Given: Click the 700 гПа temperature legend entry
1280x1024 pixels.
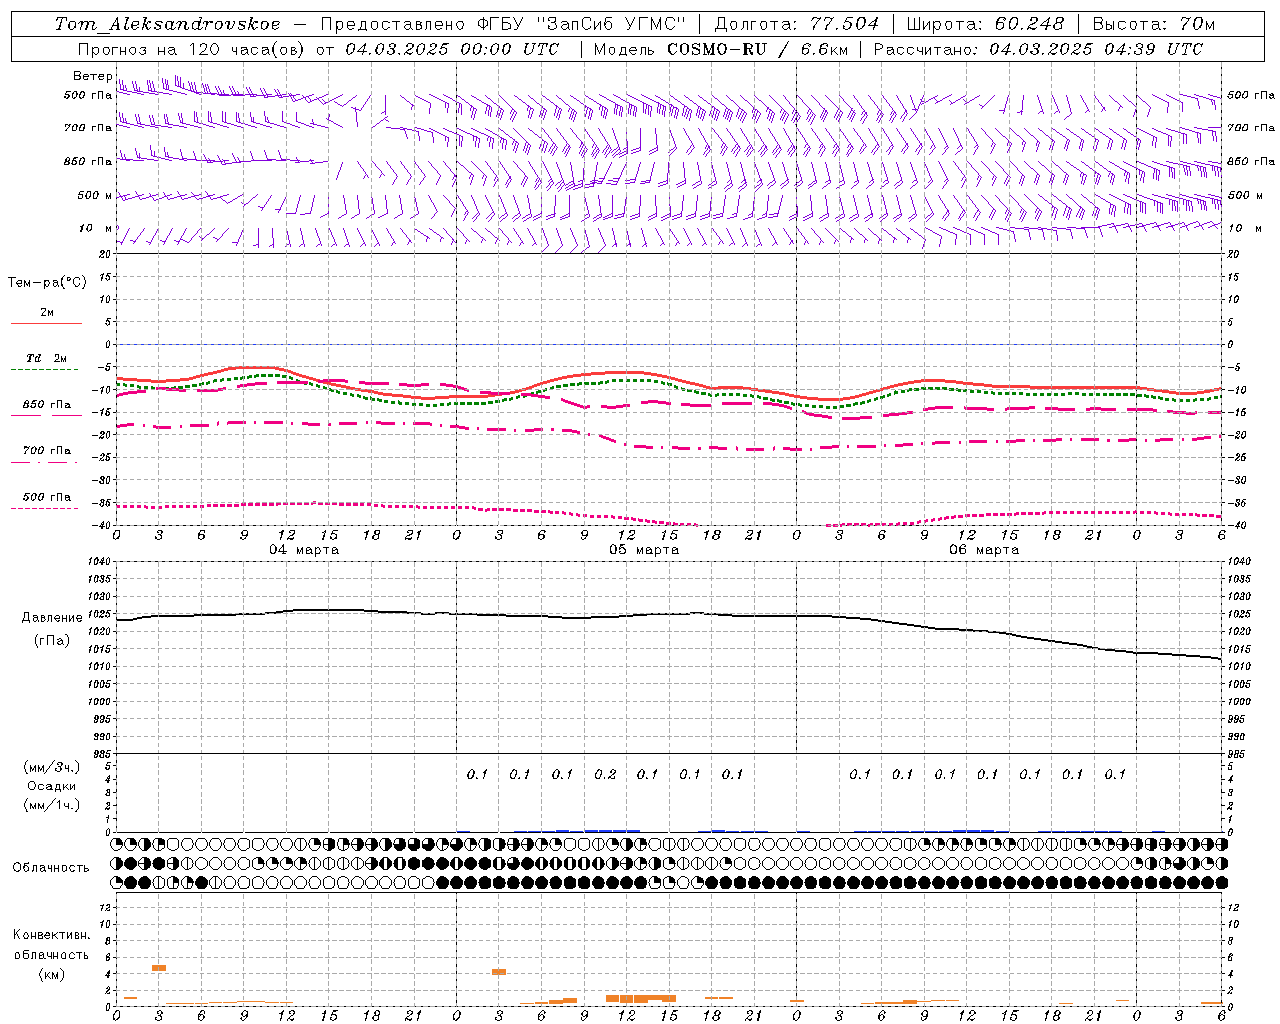Looking at the screenshot, I should 46,451.
